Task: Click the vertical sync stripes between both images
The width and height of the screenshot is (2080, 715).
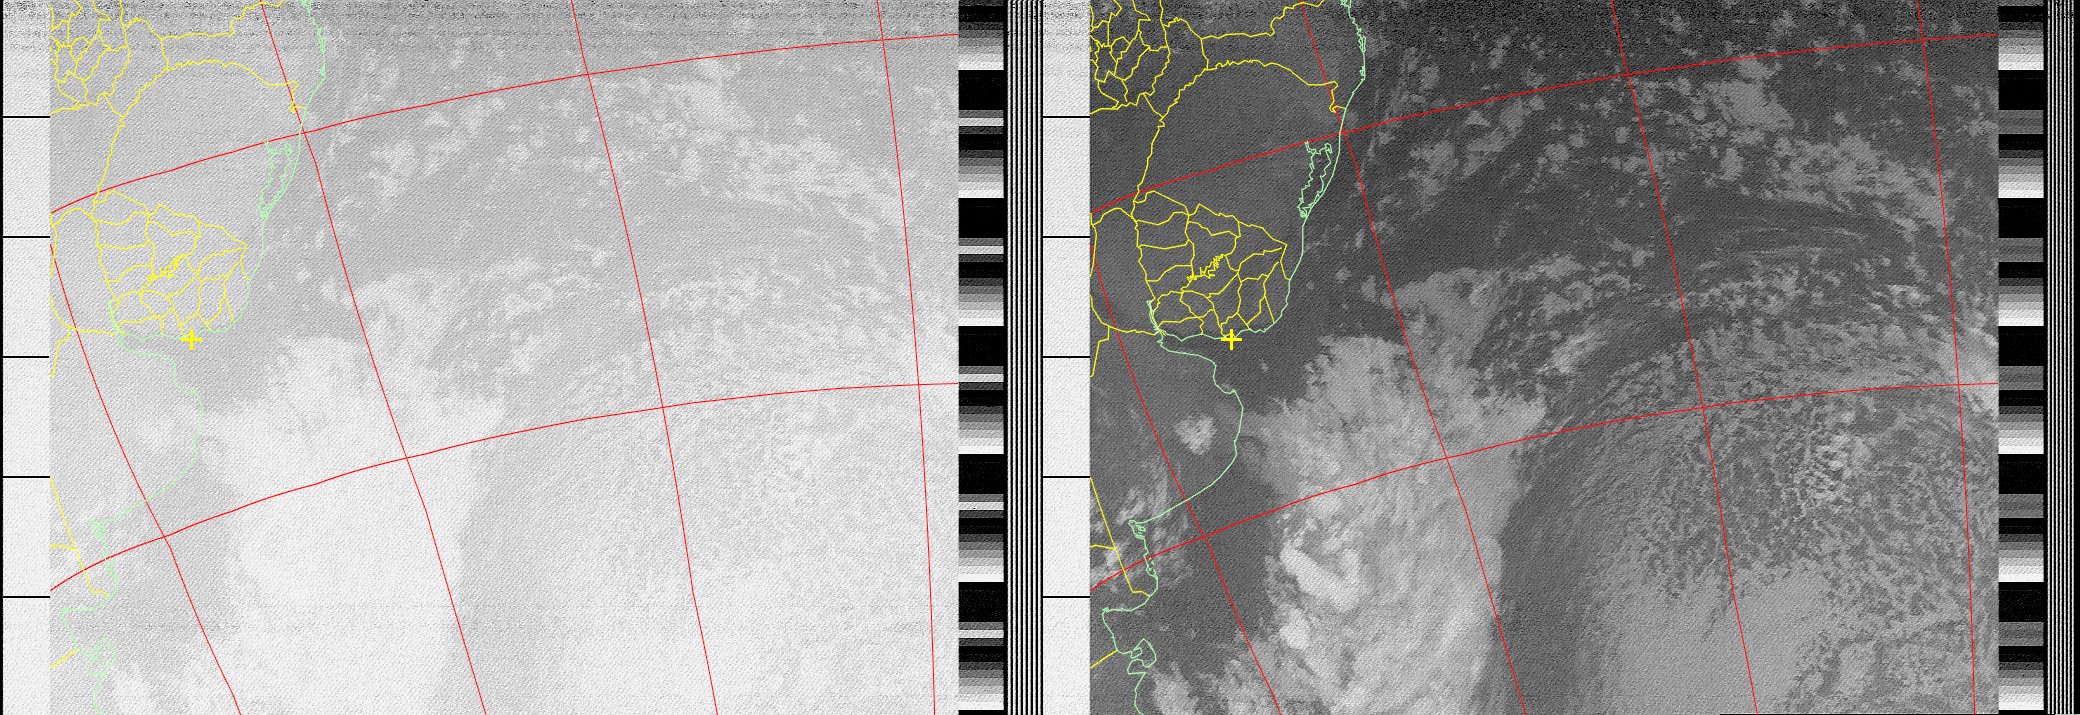Action: [x=1024, y=360]
